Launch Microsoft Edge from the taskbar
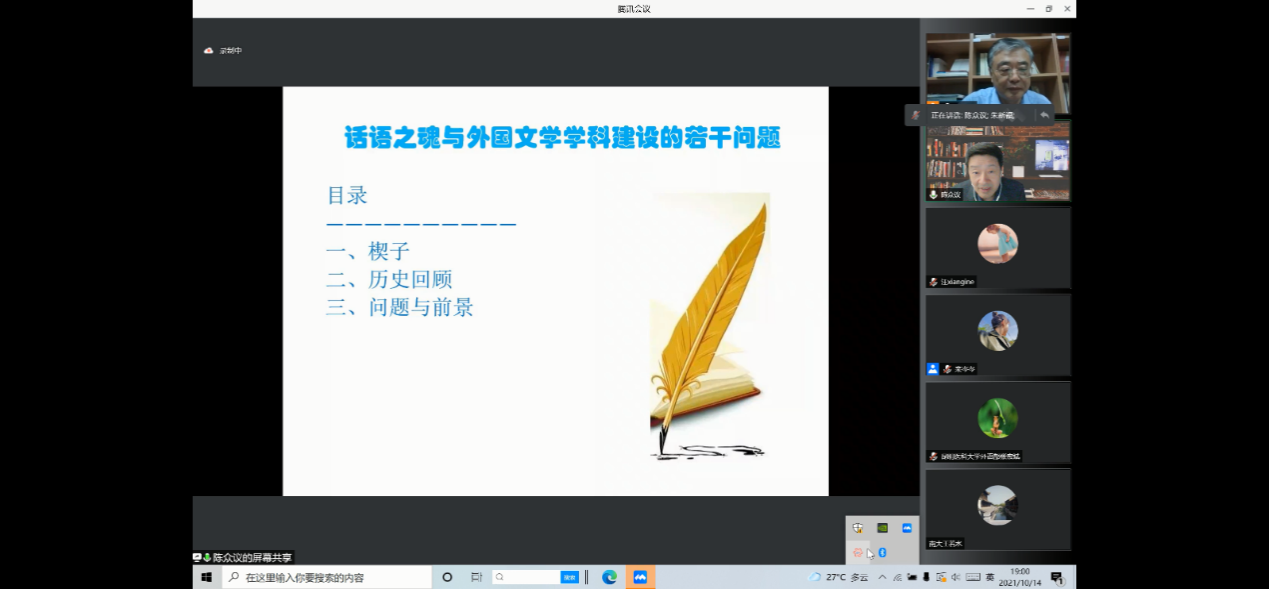This screenshot has width=1269, height=589. (609, 577)
